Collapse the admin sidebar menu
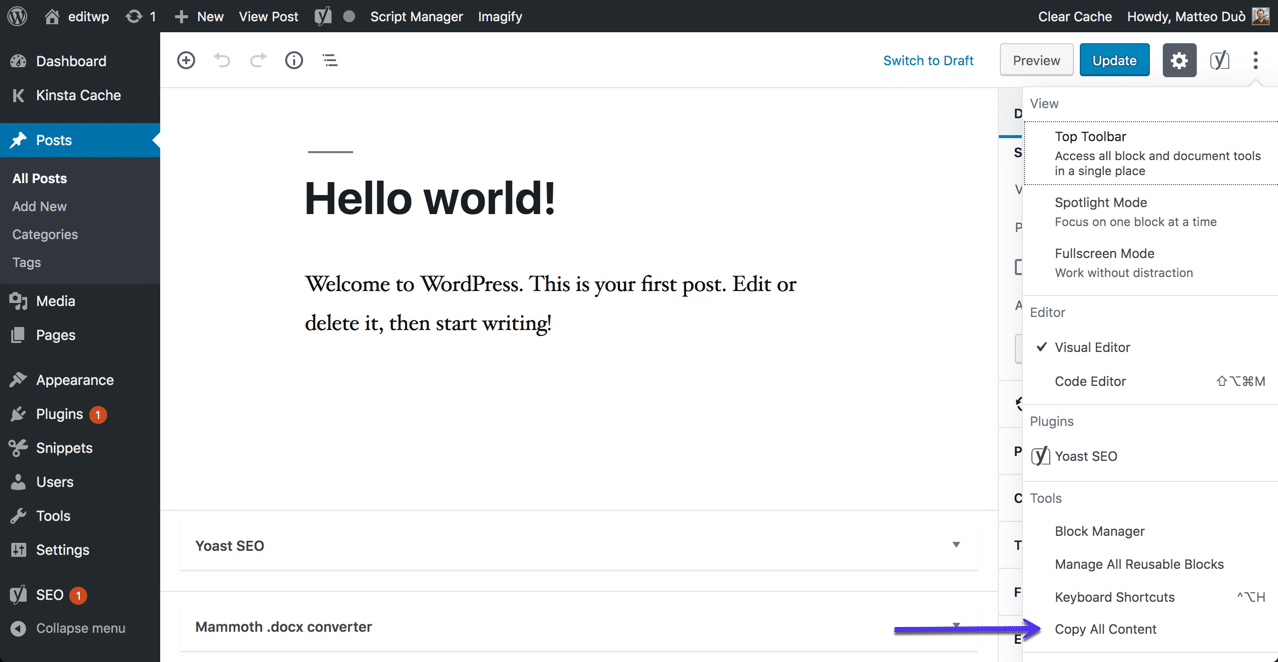The height and width of the screenshot is (662, 1278). click(80, 628)
